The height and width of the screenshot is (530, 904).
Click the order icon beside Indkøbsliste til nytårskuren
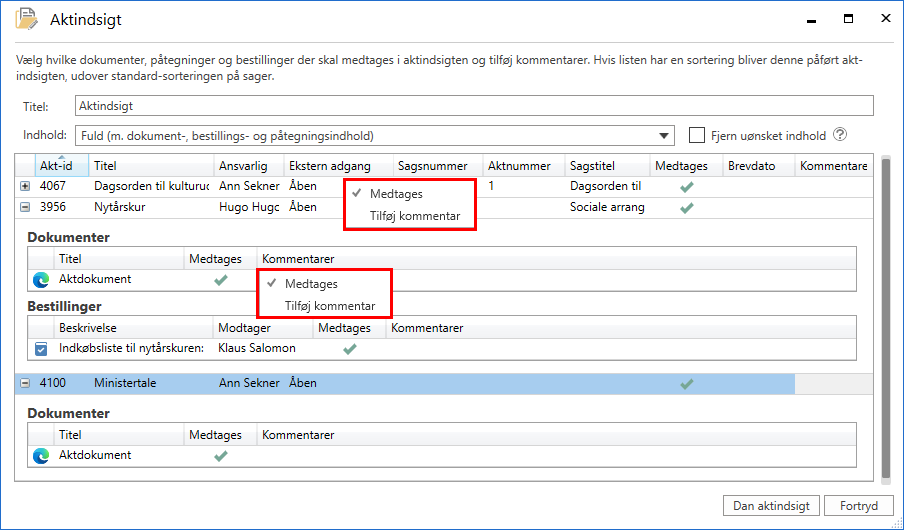[41, 349]
